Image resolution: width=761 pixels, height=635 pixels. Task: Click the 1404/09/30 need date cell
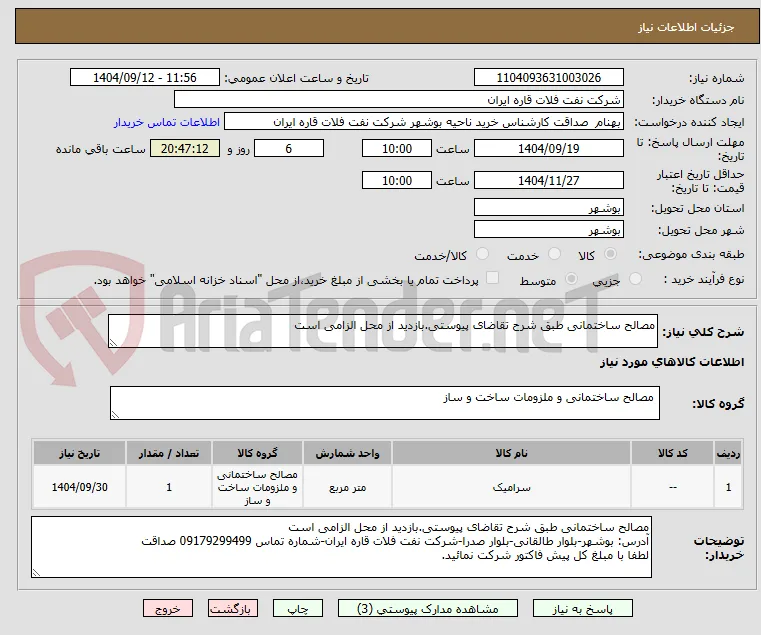tap(80, 487)
